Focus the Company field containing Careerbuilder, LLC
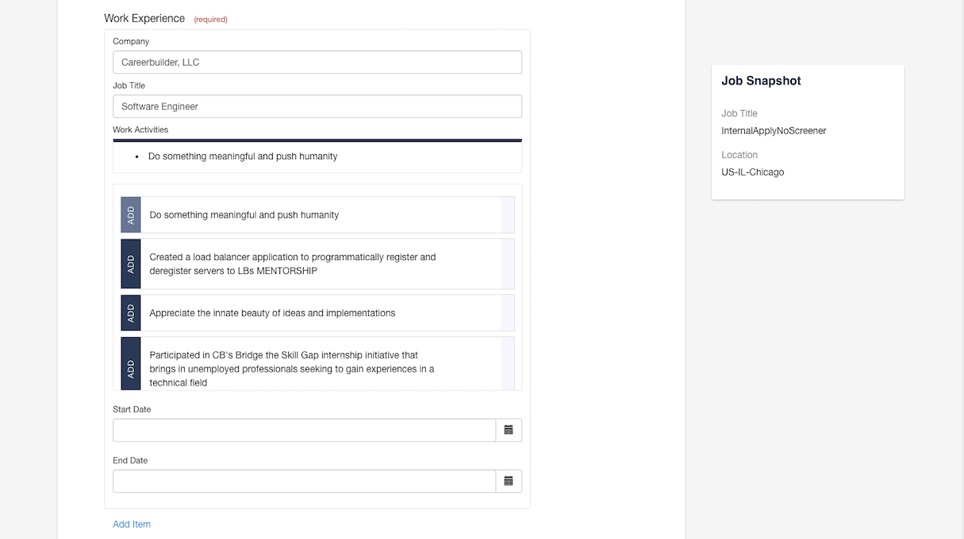The height and width of the screenshot is (539, 964). [316, 62]
